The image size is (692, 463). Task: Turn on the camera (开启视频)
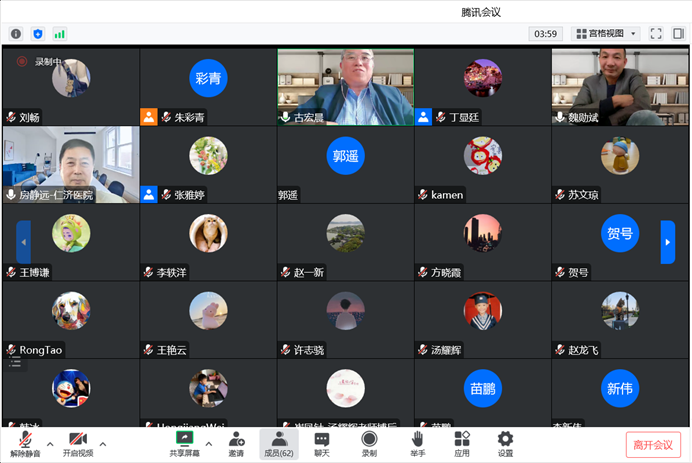[78, 443]
